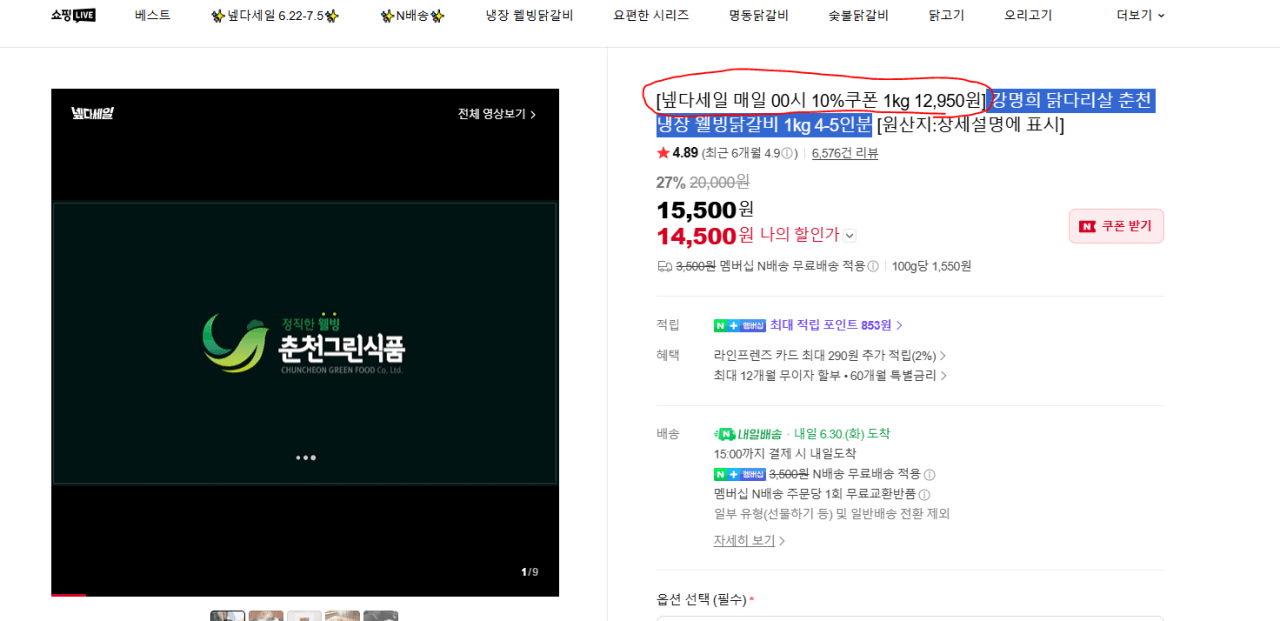Viewport: 1280px width, 621px height.
Task: Open the 쇼핑LIVE tab
Action: [73, 15]
